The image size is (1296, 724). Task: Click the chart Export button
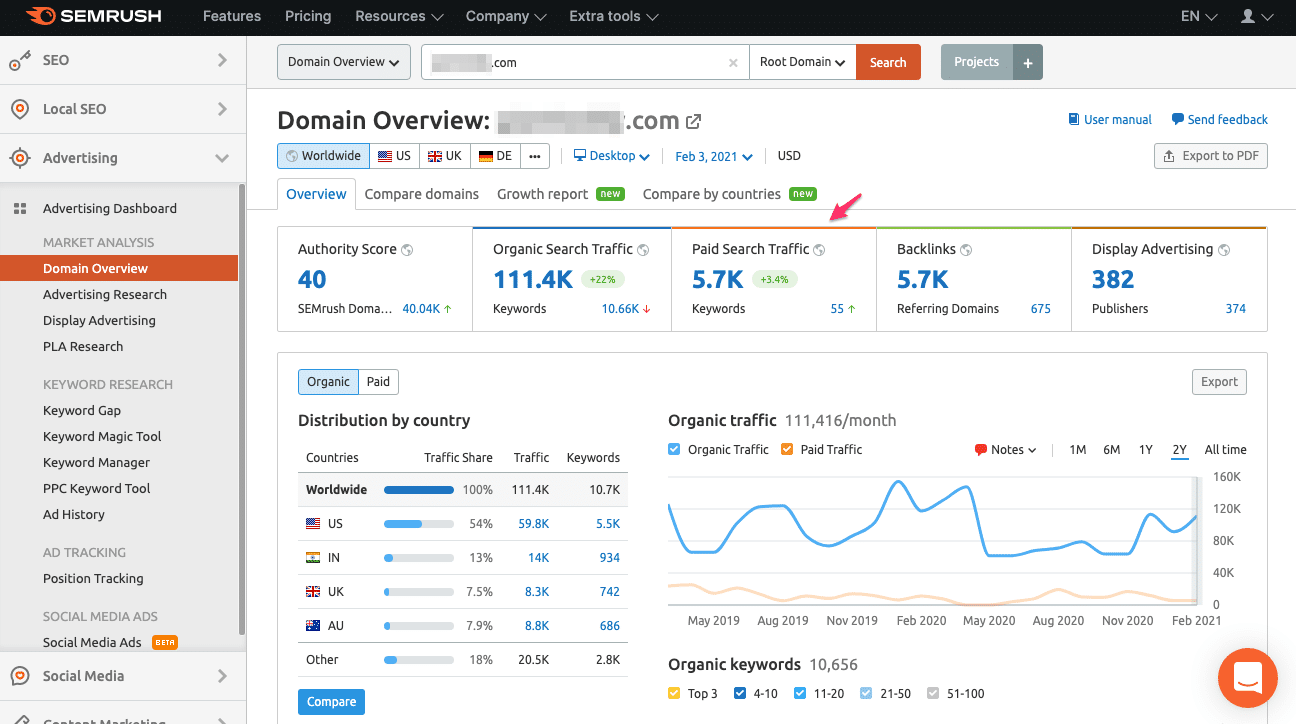point(1220,382)
